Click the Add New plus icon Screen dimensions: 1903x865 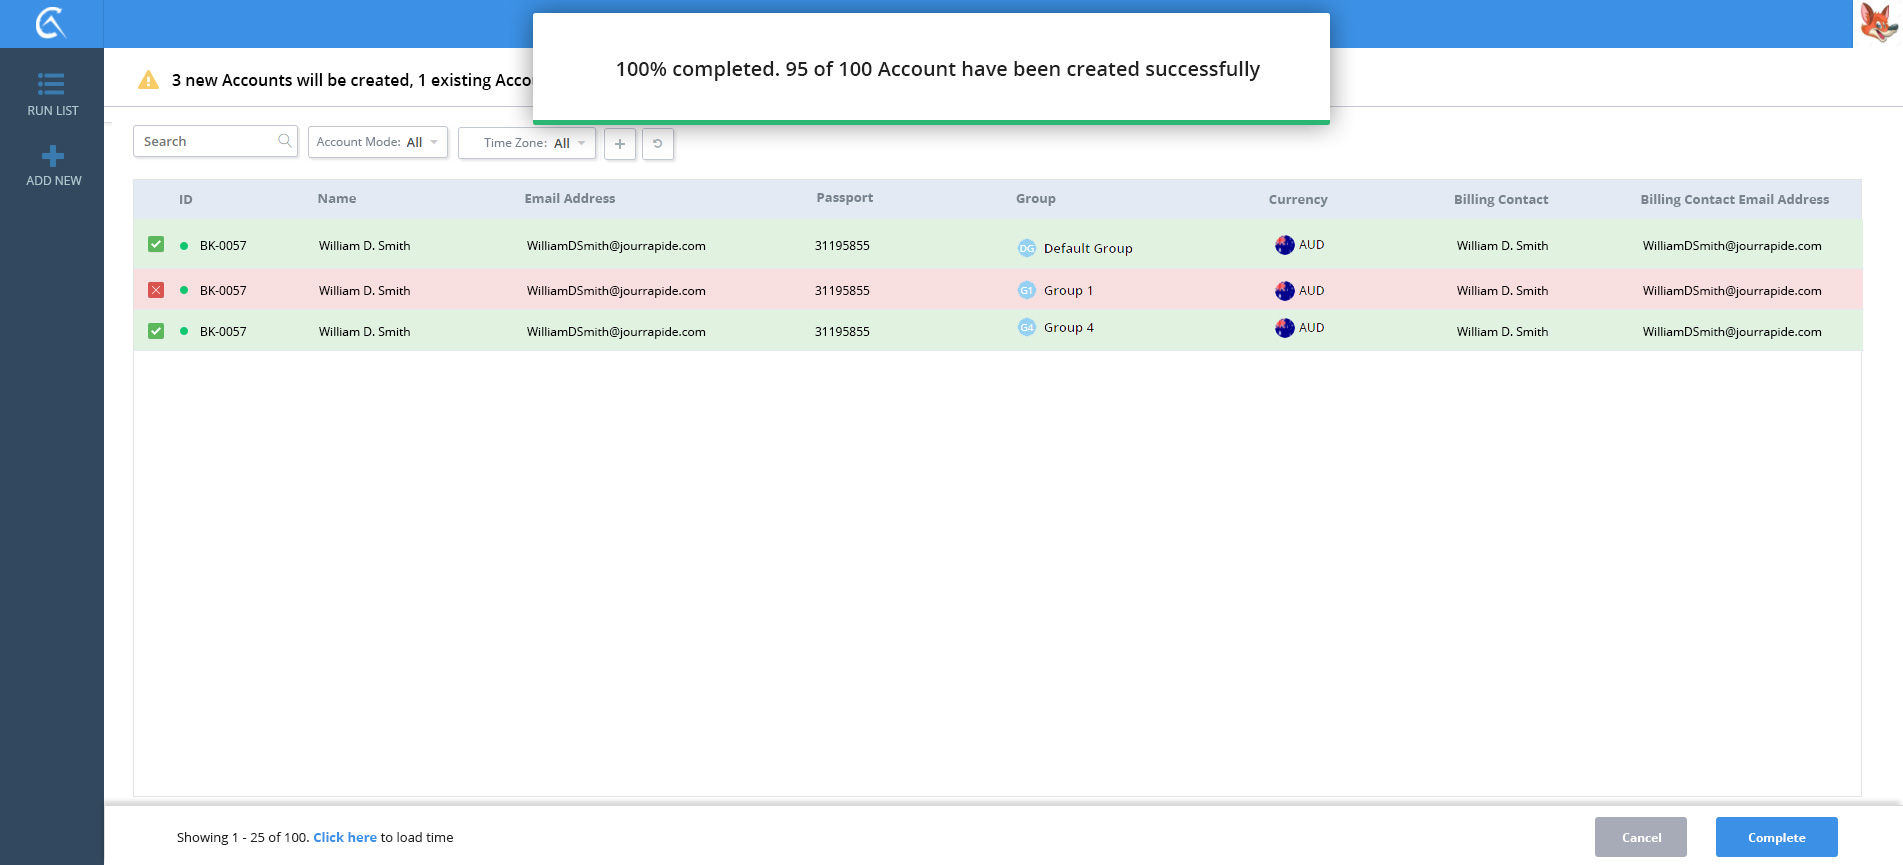click(x=53, y=156)
